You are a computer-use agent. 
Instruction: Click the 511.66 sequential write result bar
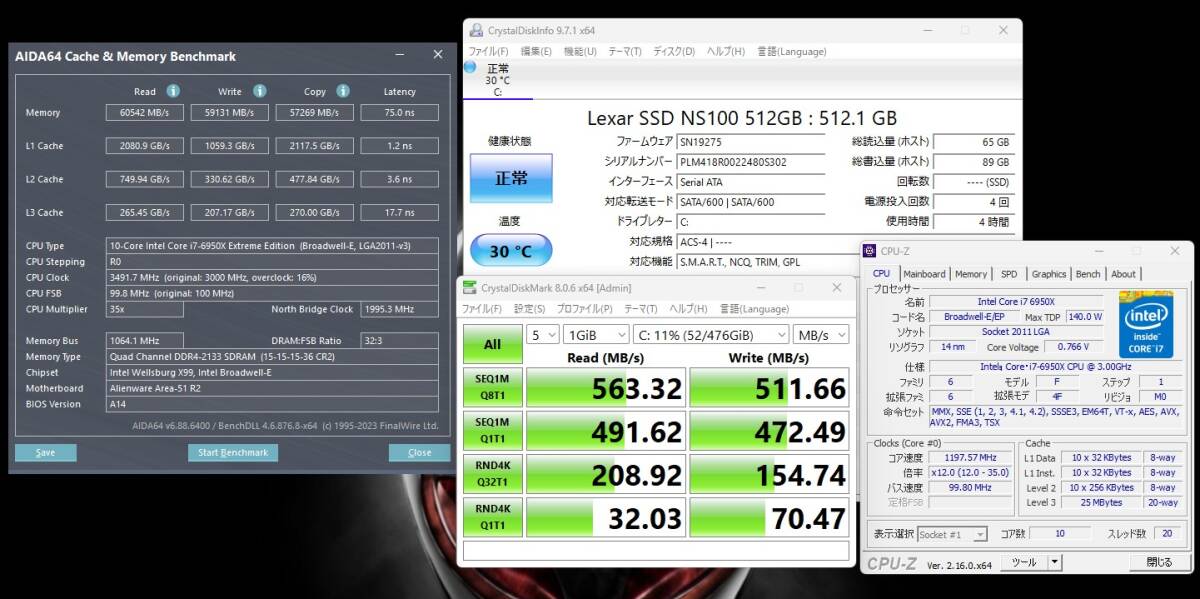point(769,388)
